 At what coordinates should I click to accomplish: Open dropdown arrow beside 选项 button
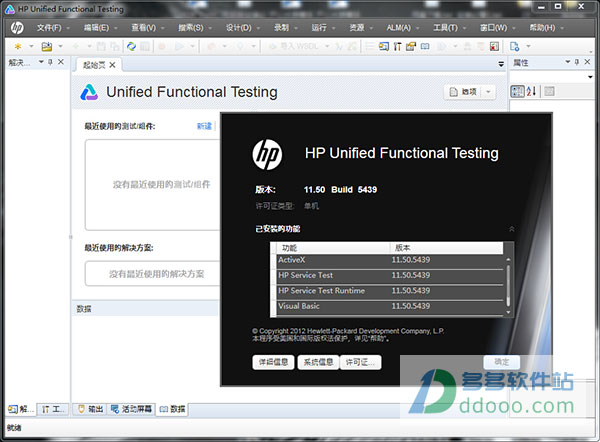(488, 92)
